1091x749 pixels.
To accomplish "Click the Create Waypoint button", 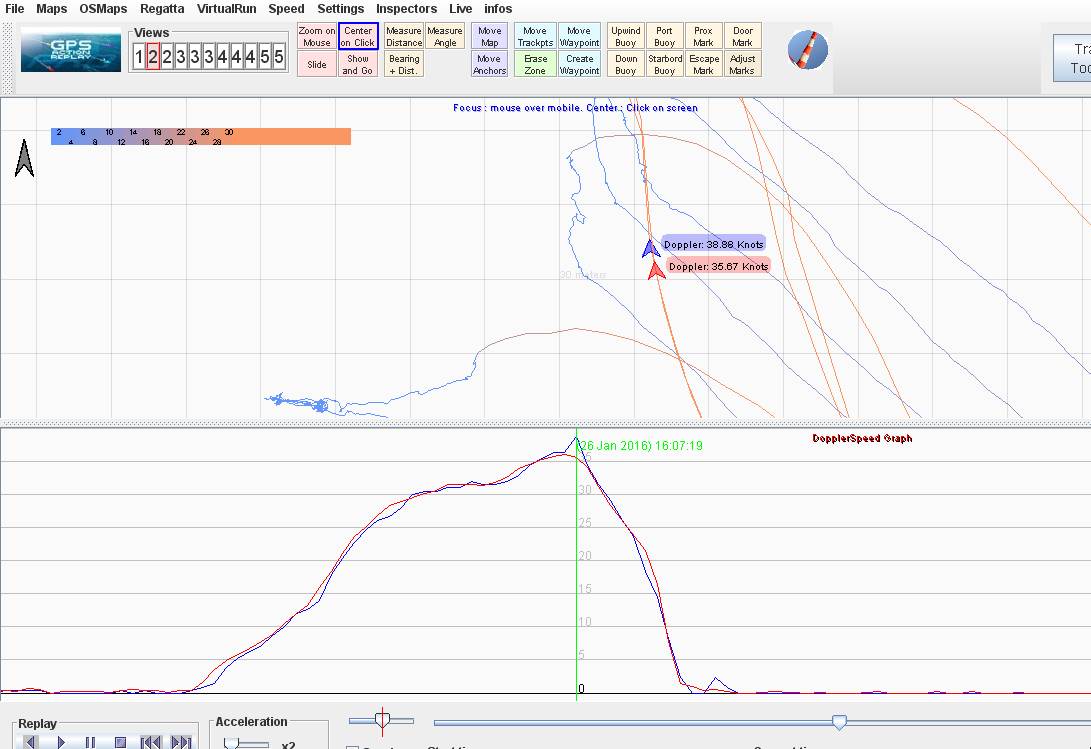I will coord(579,65).
